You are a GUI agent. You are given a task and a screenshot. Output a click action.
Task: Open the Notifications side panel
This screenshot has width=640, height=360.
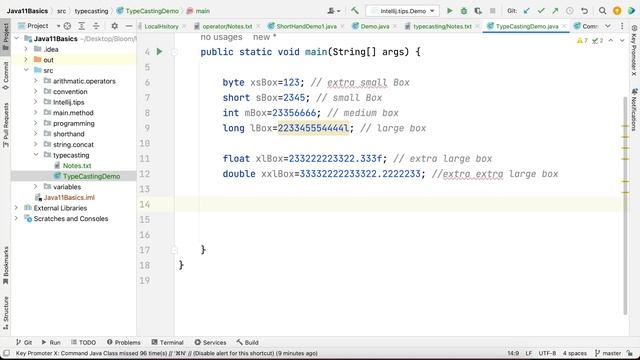coord(634,110)
